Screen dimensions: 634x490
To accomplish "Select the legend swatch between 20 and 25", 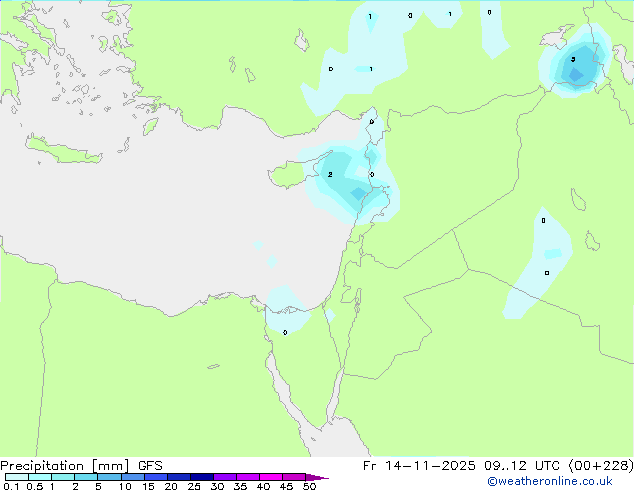I will tap(179, 477).
